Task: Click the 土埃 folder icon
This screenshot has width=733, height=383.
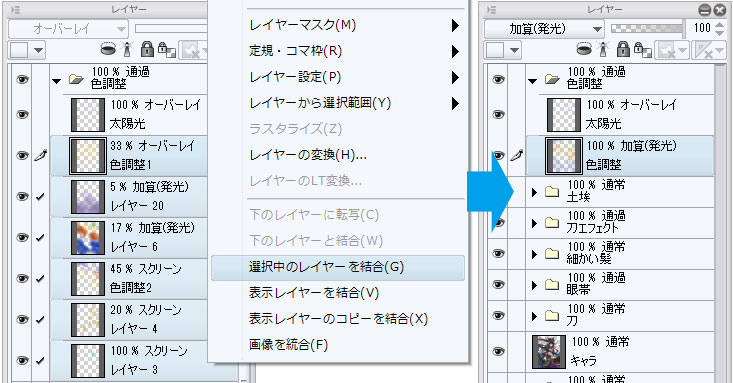Action: [552, 191]
